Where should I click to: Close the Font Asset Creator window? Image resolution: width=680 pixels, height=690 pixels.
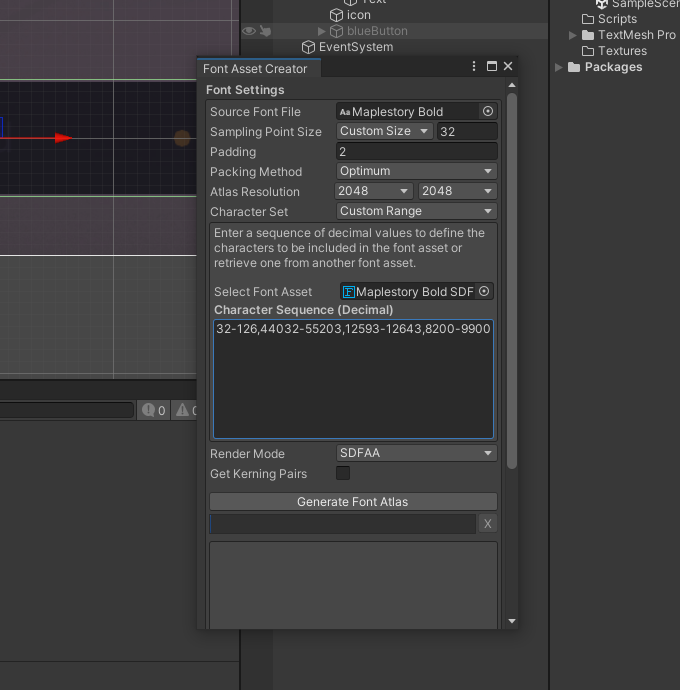coord(508,66)
